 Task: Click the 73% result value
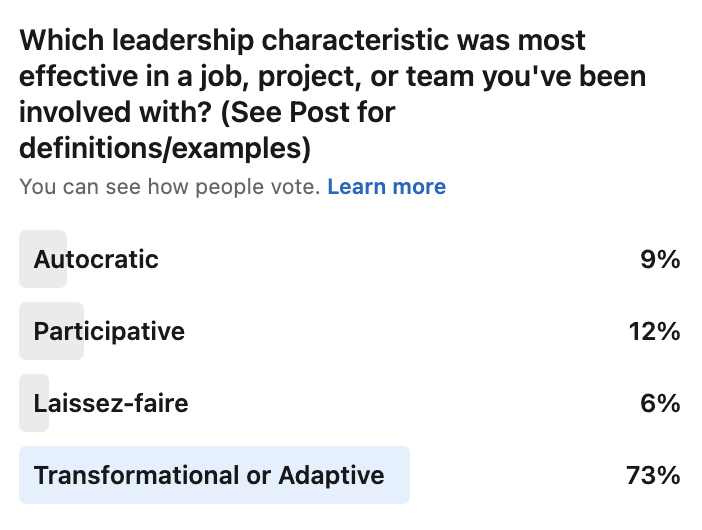pos(653,475)
